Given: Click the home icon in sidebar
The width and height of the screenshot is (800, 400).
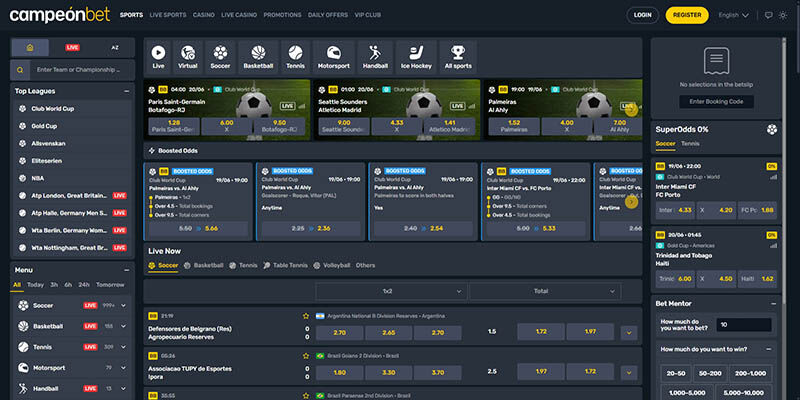Looking at the screenshot, I should tap(30, 47).
